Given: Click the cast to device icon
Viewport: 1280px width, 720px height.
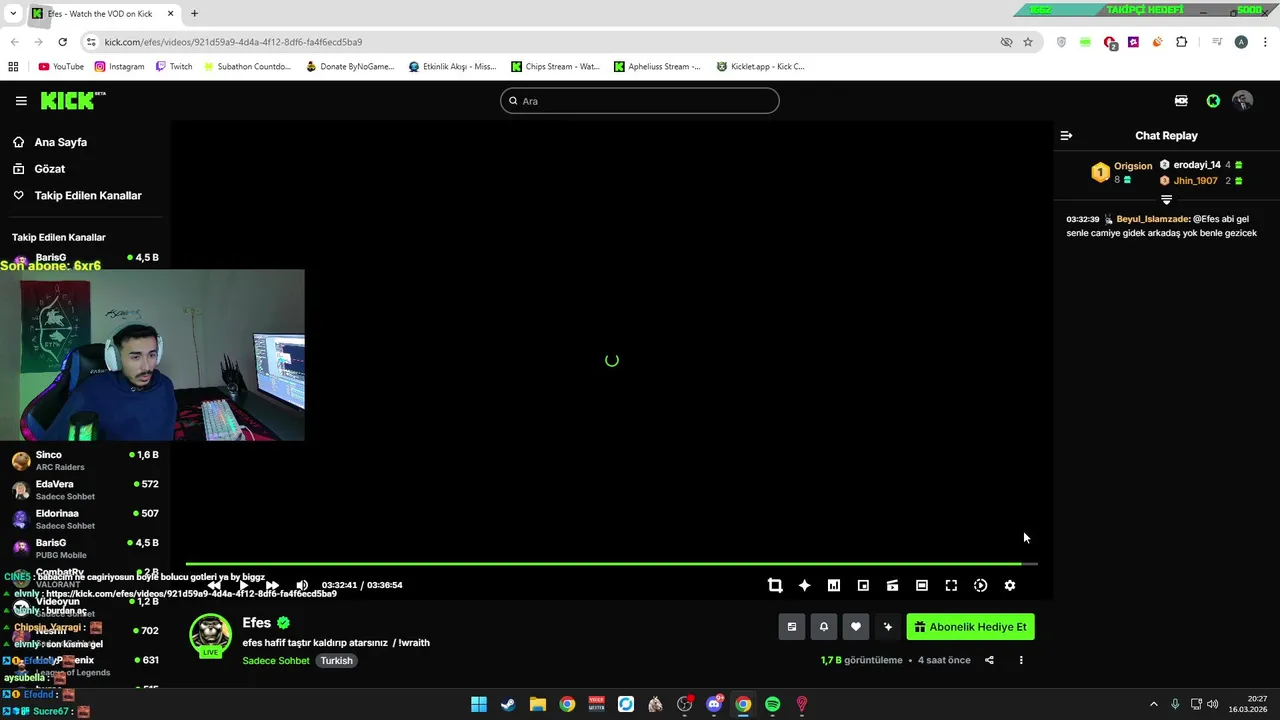Looking at the screenshot, I should click(893, 586).
